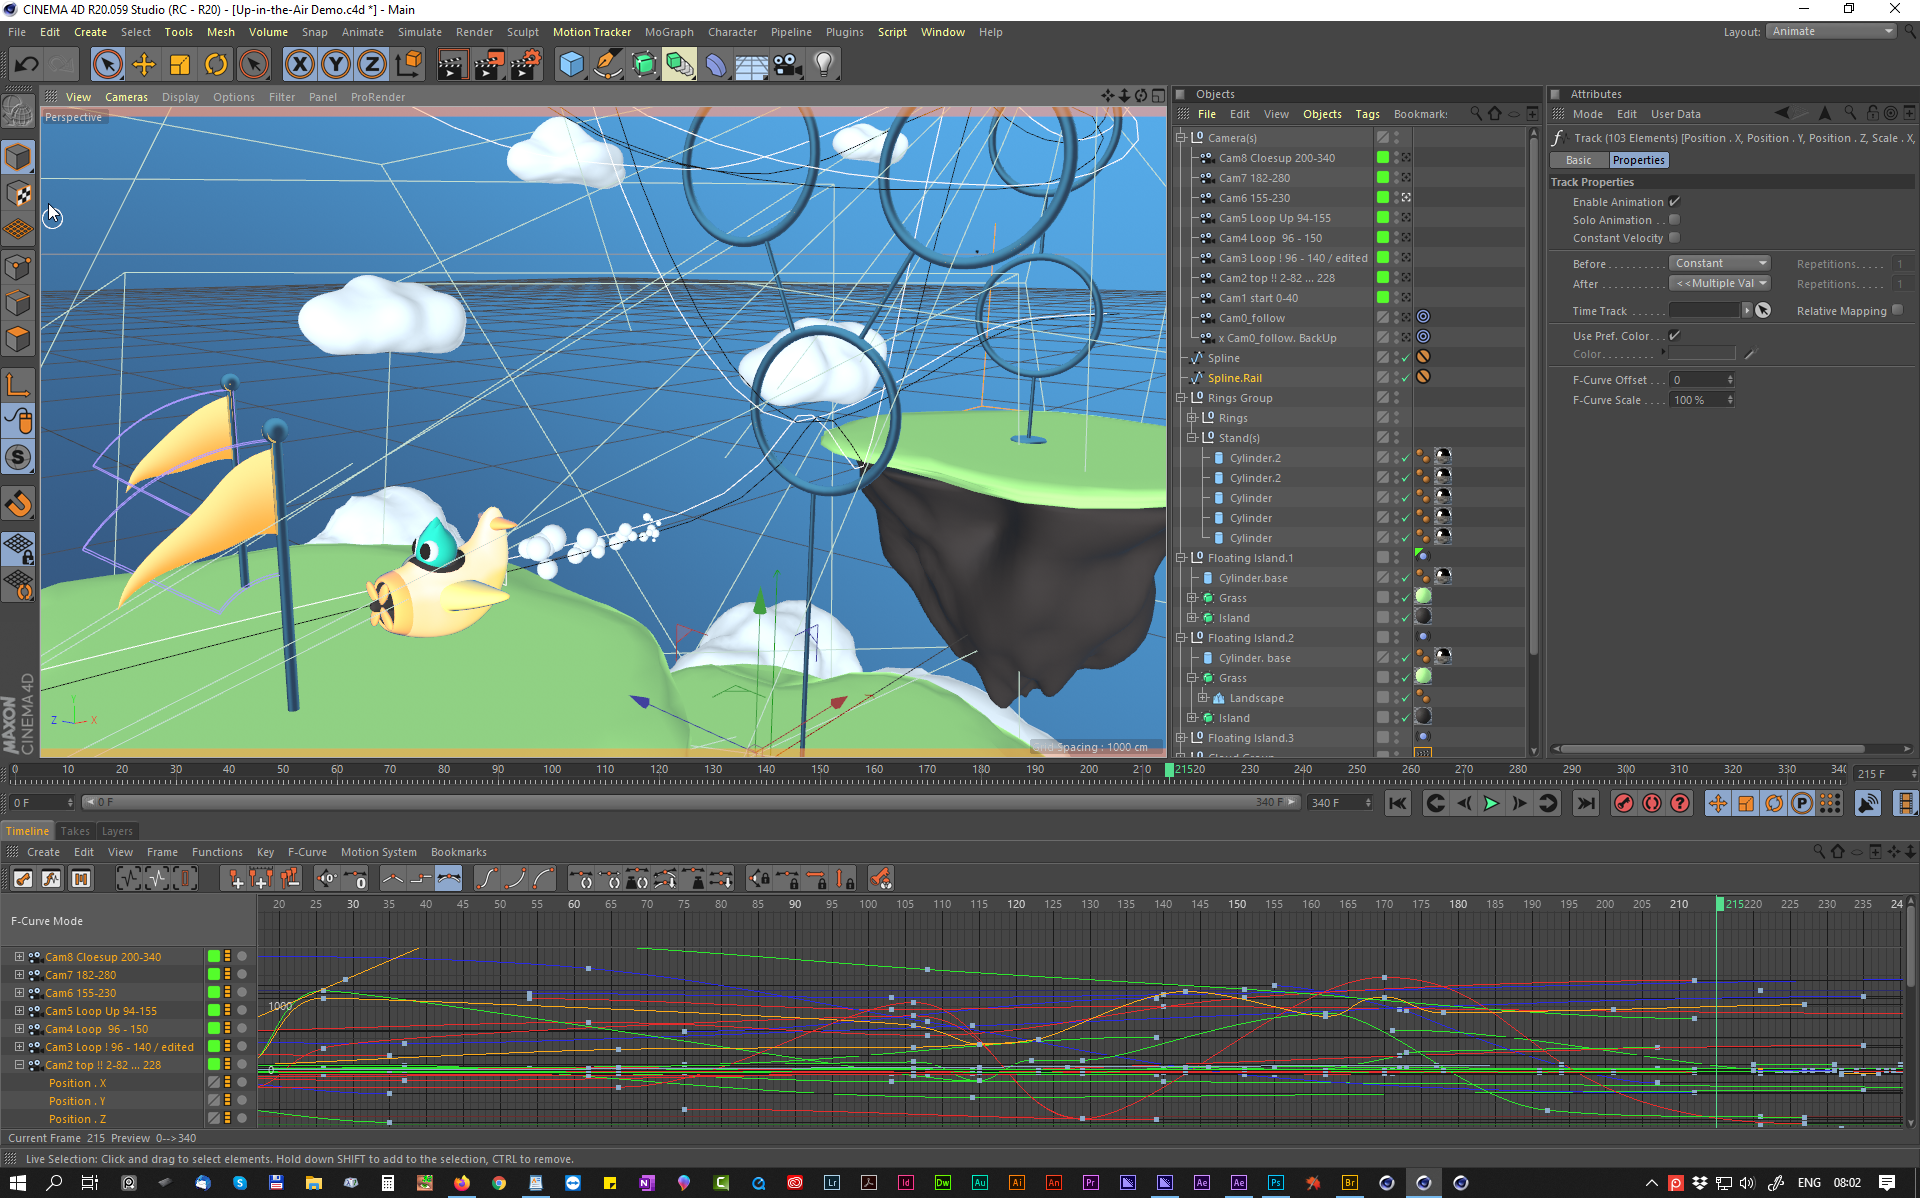Toggle green visibility square of Cam1 start 0-40
Viewport: 1920px width, 1198px height.
coord(1382,297)
